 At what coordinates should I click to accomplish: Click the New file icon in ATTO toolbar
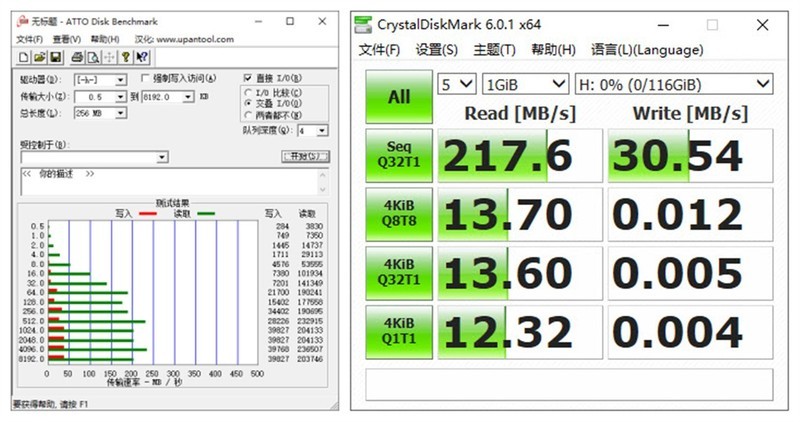23,57
